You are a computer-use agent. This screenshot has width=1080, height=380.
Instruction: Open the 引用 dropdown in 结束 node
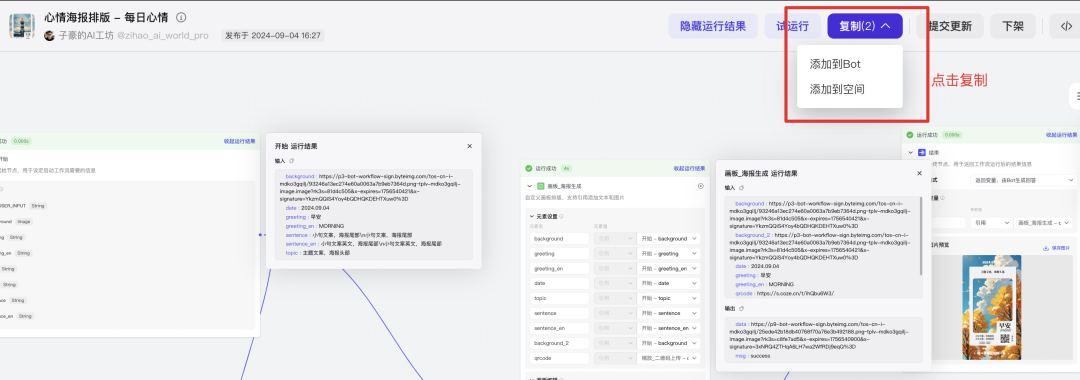(993, 222)
